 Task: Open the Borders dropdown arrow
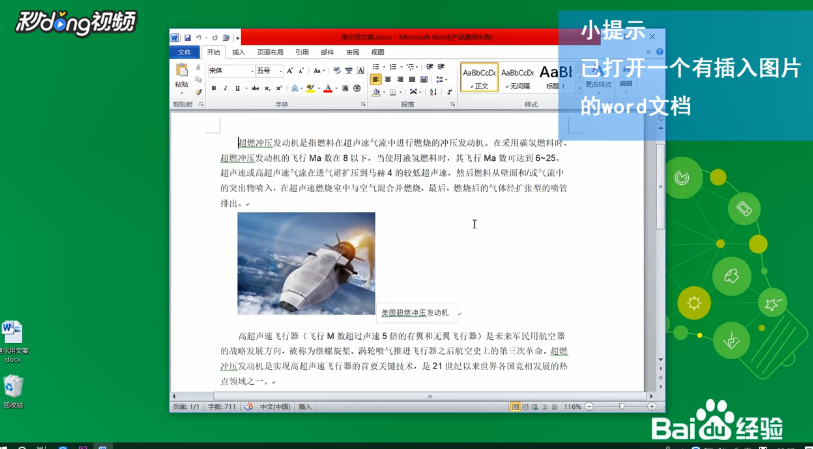pos(401,92)
